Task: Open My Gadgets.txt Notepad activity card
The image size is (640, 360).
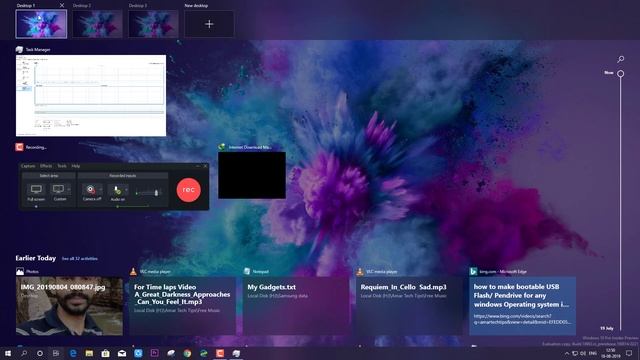Action: point(296,306)
